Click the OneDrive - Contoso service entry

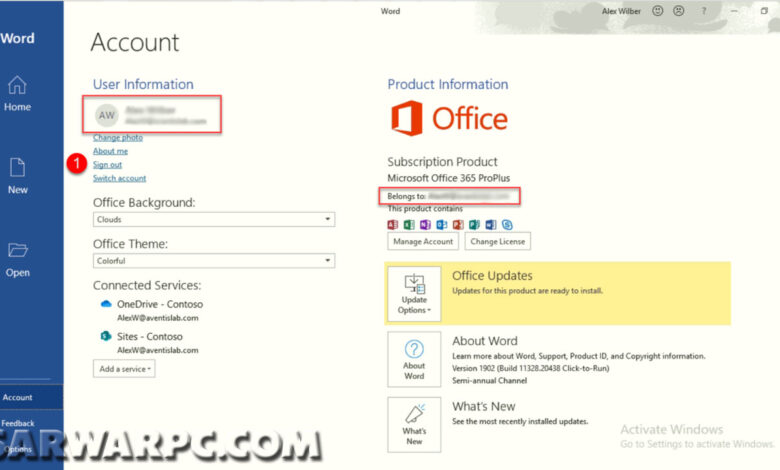click(x=151, y=310)
